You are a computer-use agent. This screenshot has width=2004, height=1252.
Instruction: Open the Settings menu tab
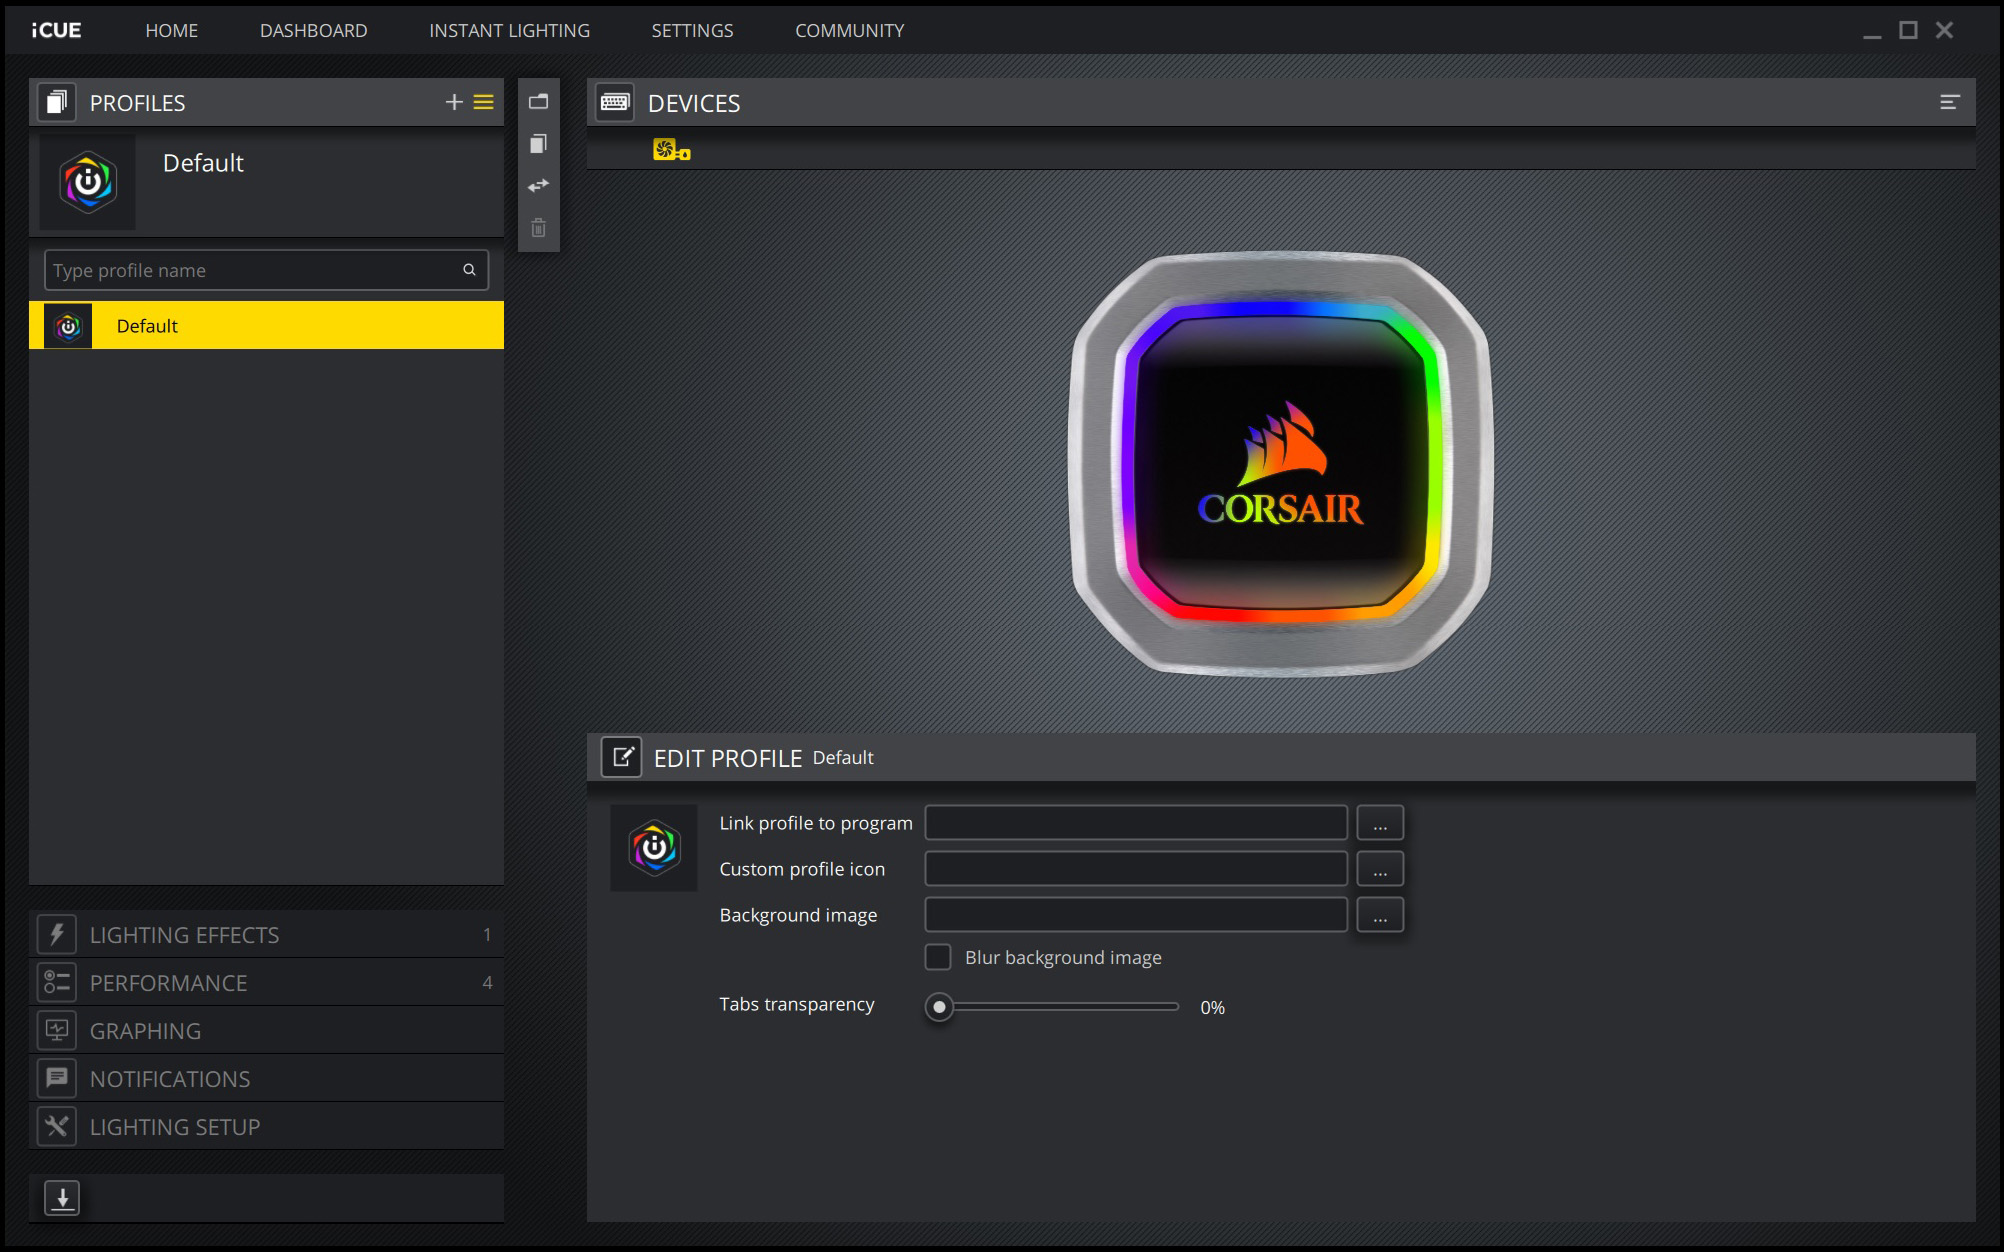point(692,30)
